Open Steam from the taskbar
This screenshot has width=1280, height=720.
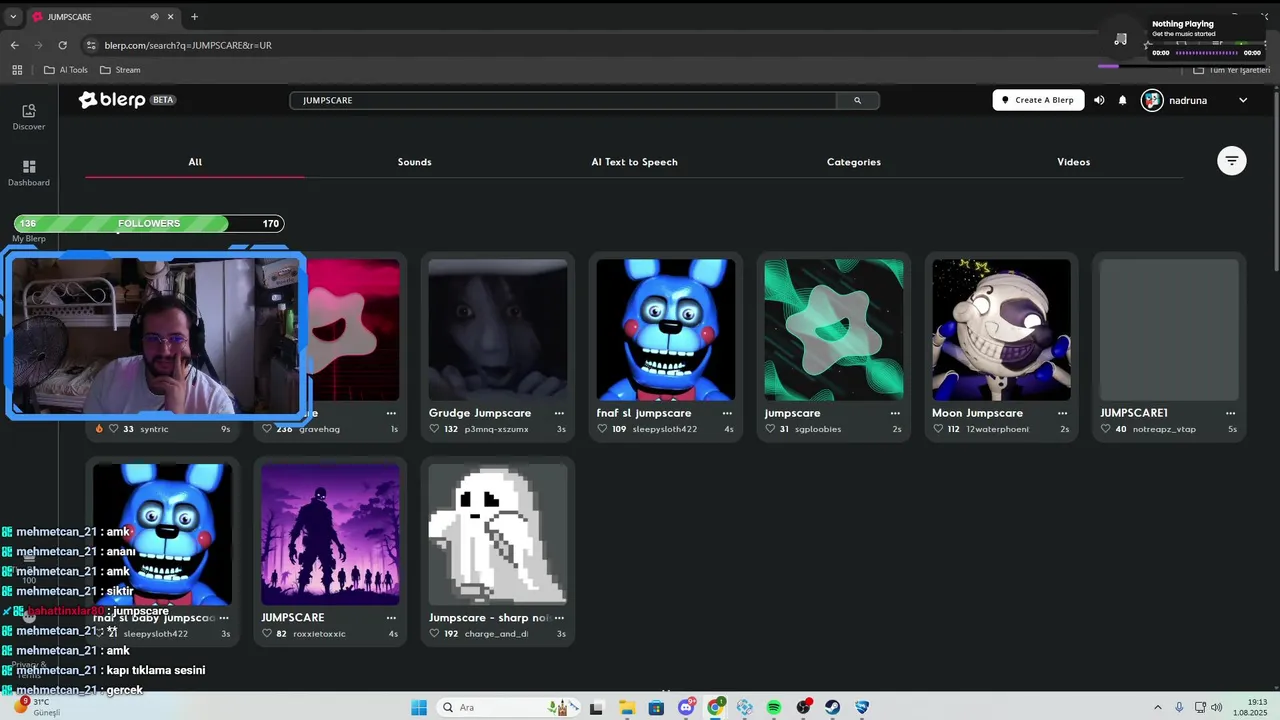point(832,707)
